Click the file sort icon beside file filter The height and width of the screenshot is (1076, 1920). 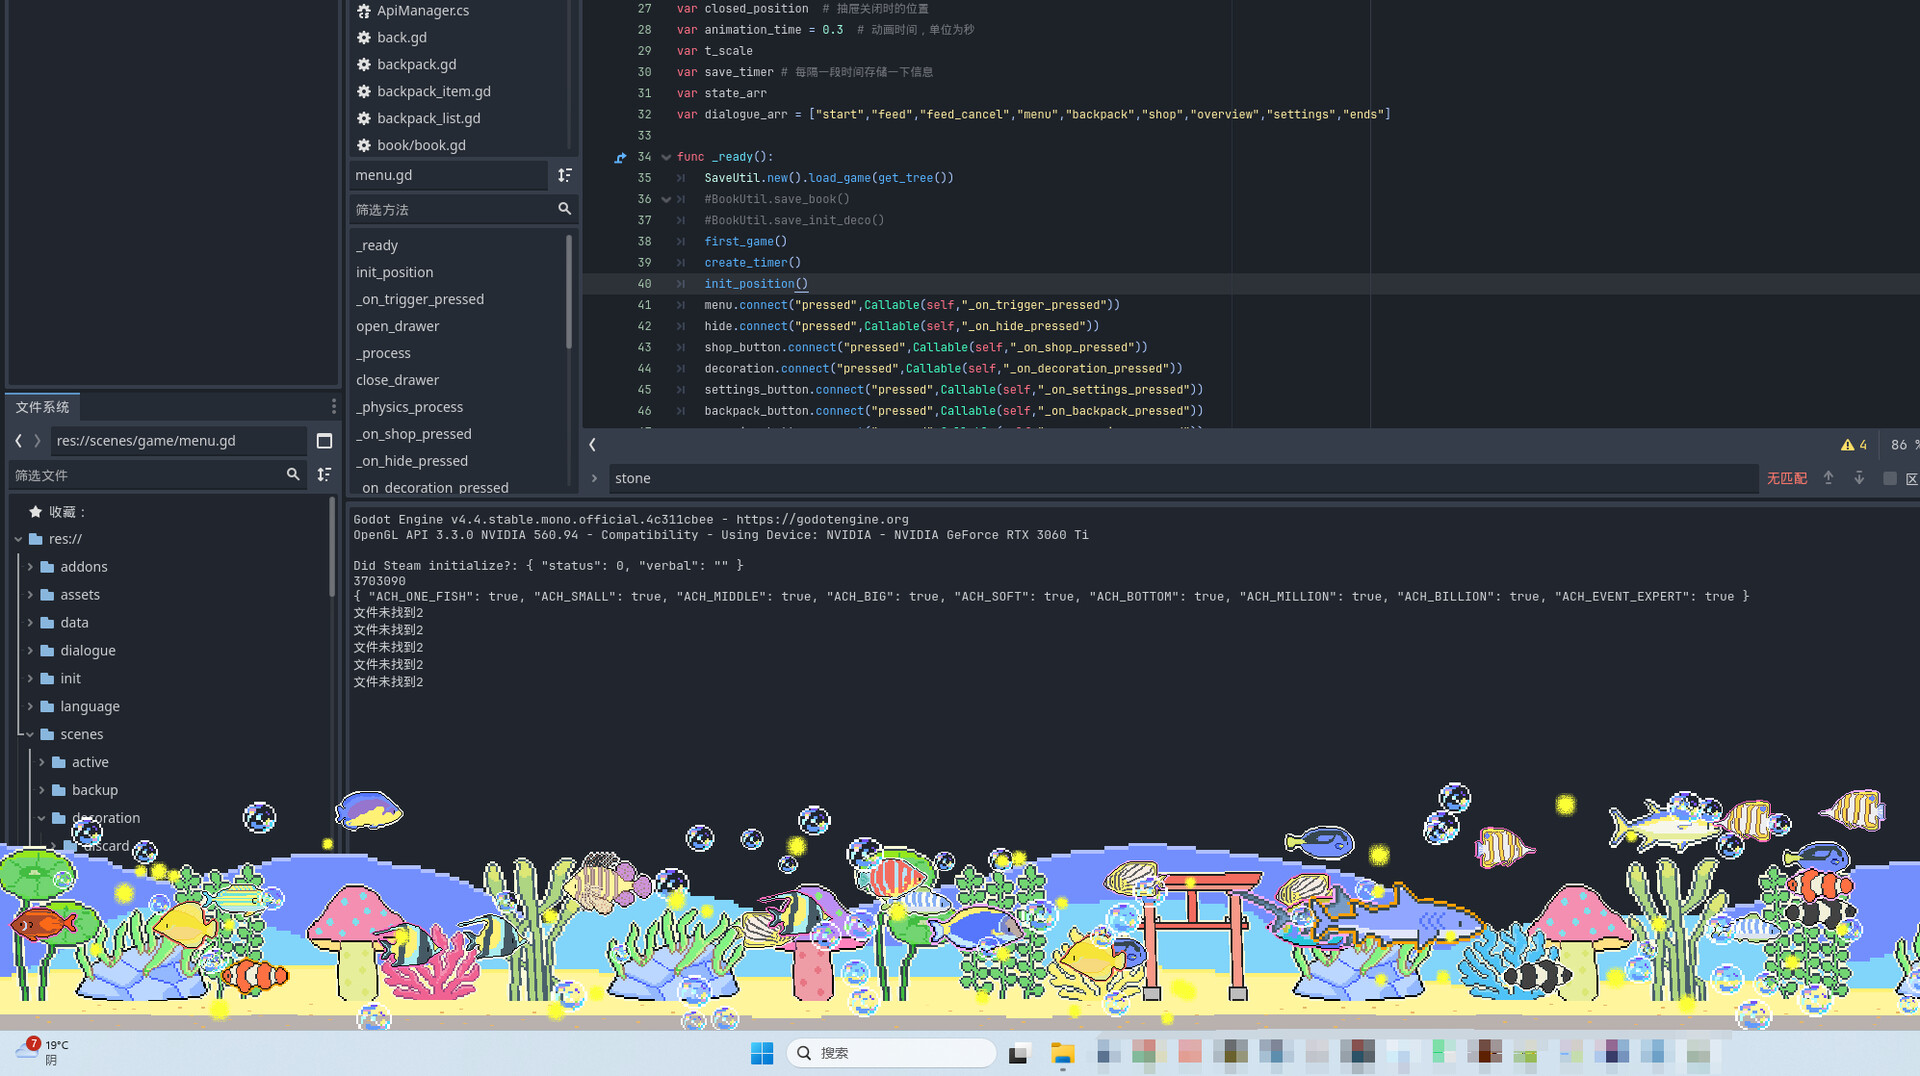324,475
